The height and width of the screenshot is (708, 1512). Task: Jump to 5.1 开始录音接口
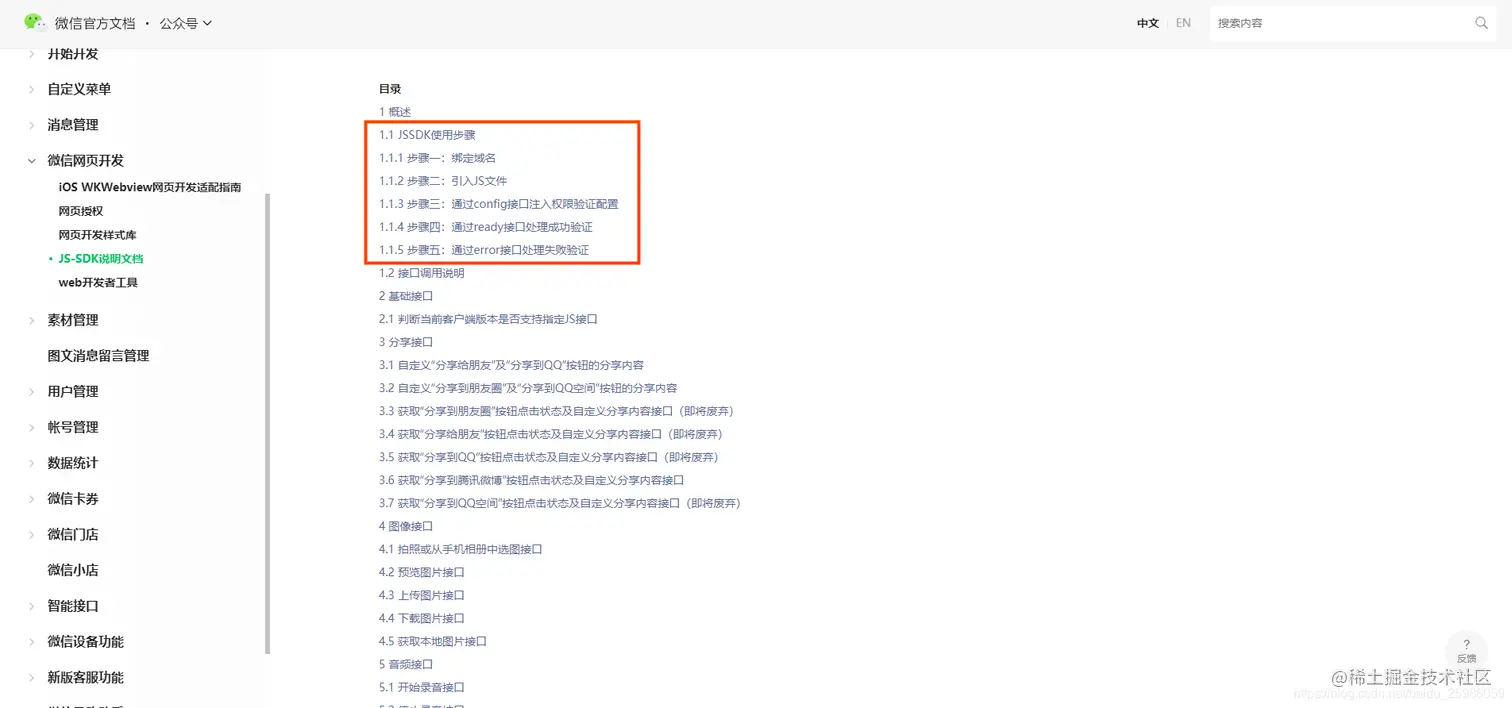point(422,687)
